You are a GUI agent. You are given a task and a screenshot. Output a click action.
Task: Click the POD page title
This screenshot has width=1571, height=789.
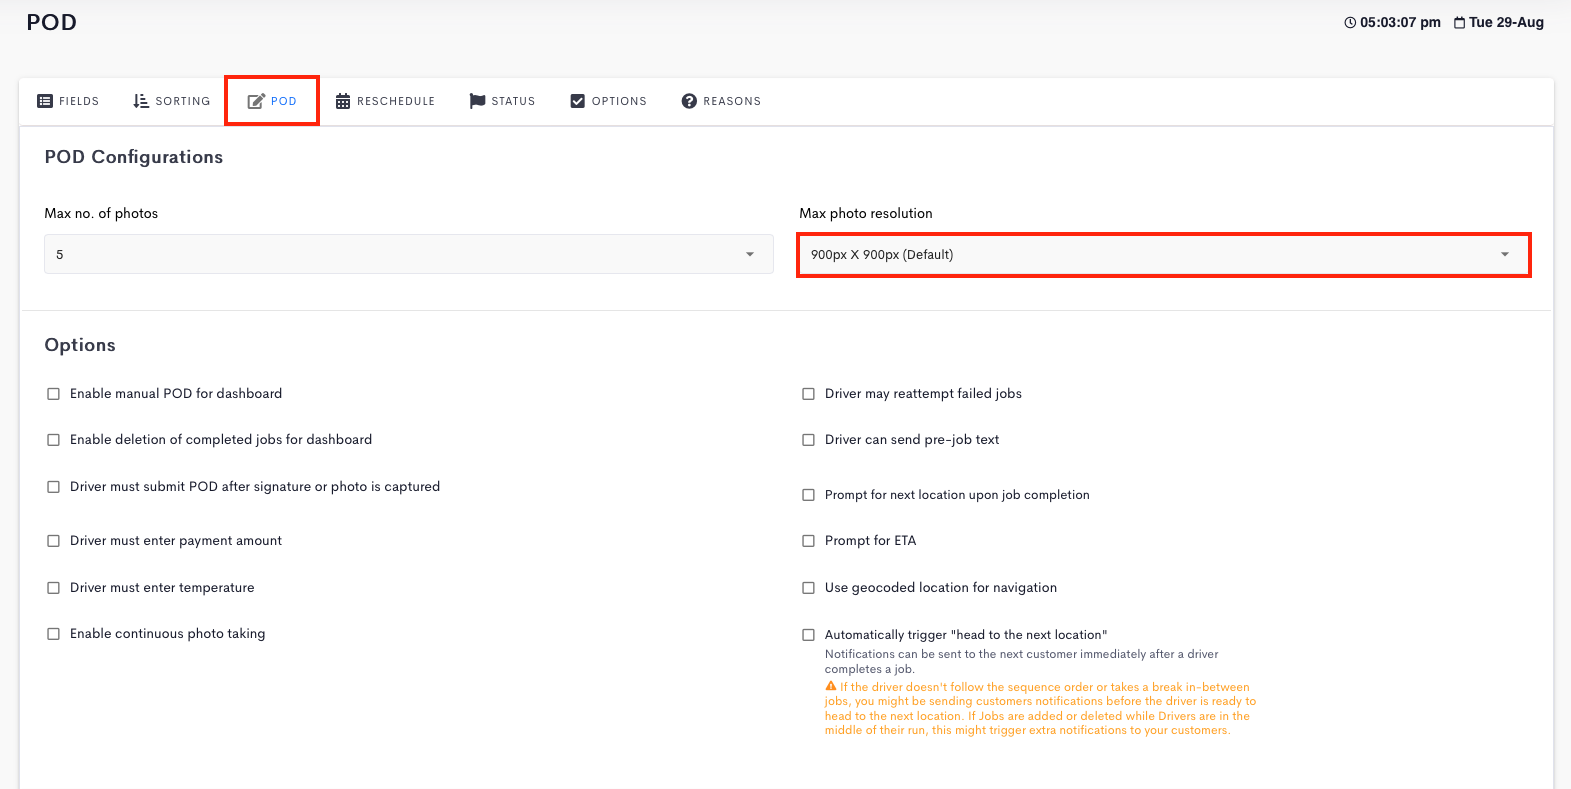(52, 22)
